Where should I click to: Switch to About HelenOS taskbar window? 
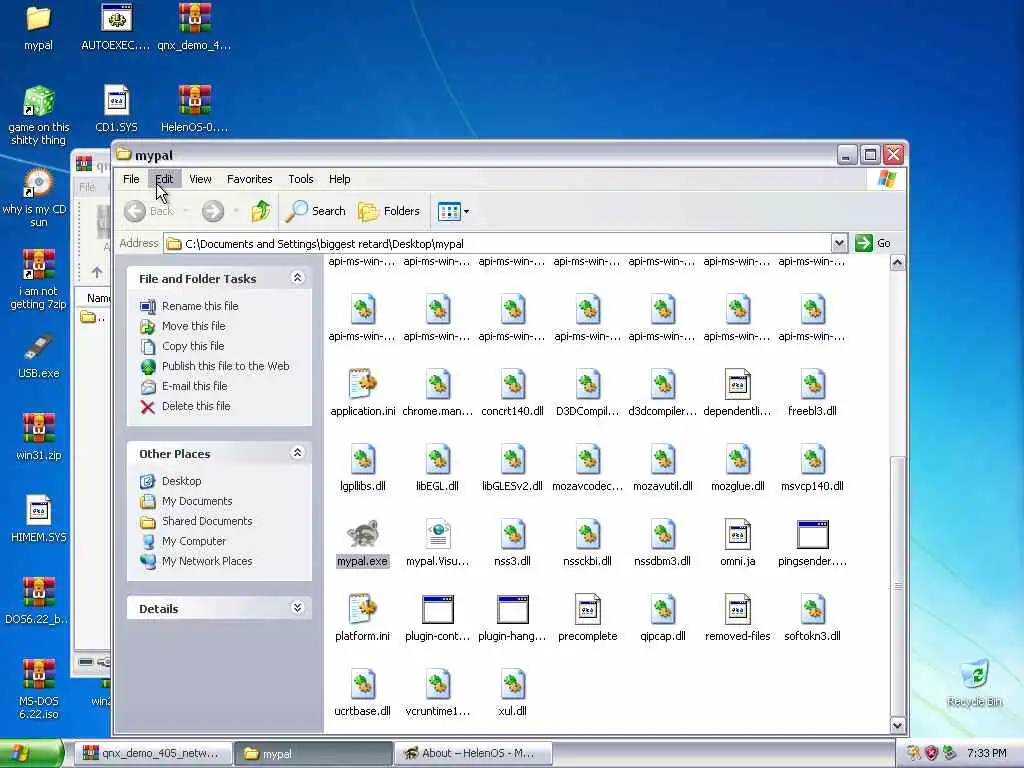pyautogui.click(x=473, y=754)
